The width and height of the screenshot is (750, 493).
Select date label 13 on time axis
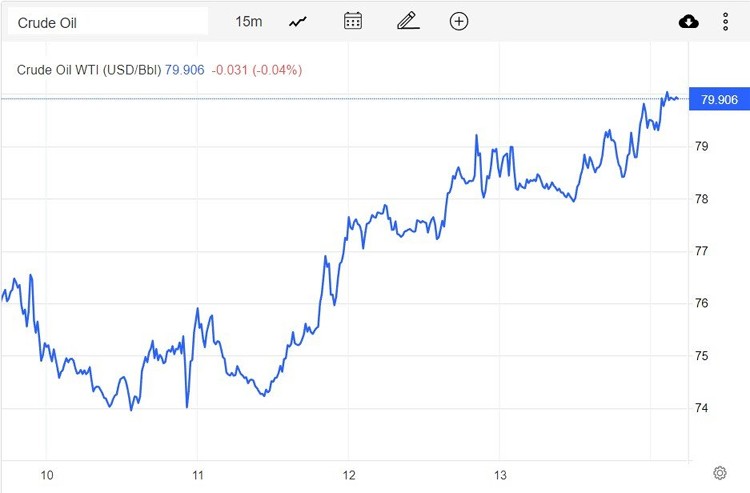point(501,473)
